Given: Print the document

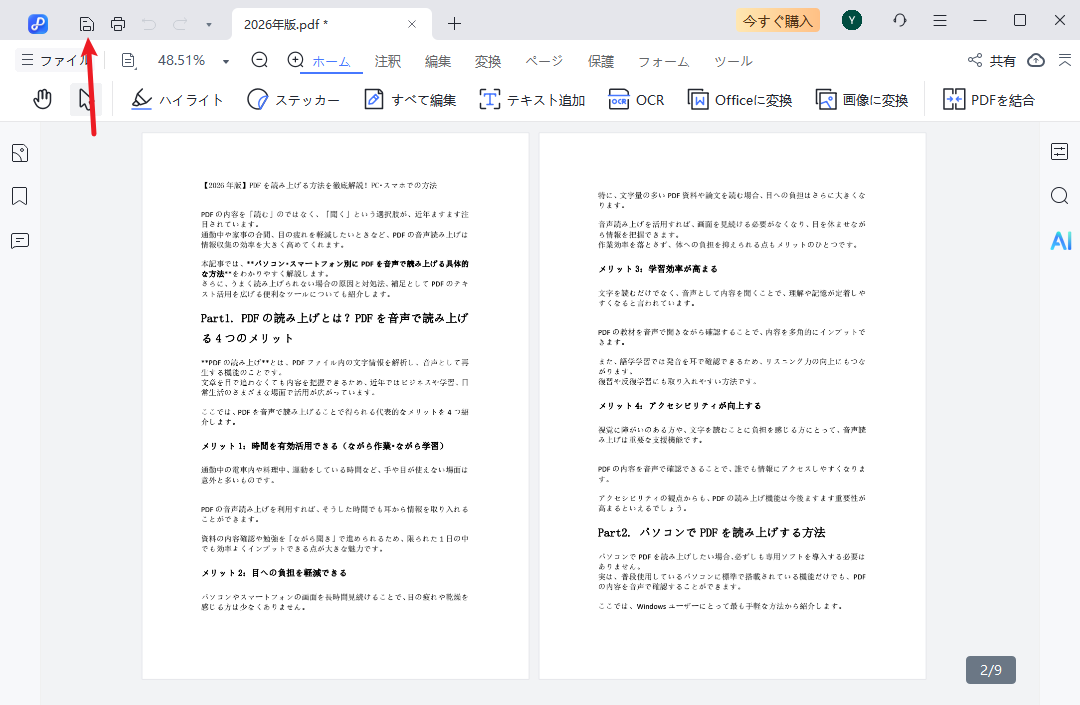Looking at the screenshot, I should [x=118, y=22].
